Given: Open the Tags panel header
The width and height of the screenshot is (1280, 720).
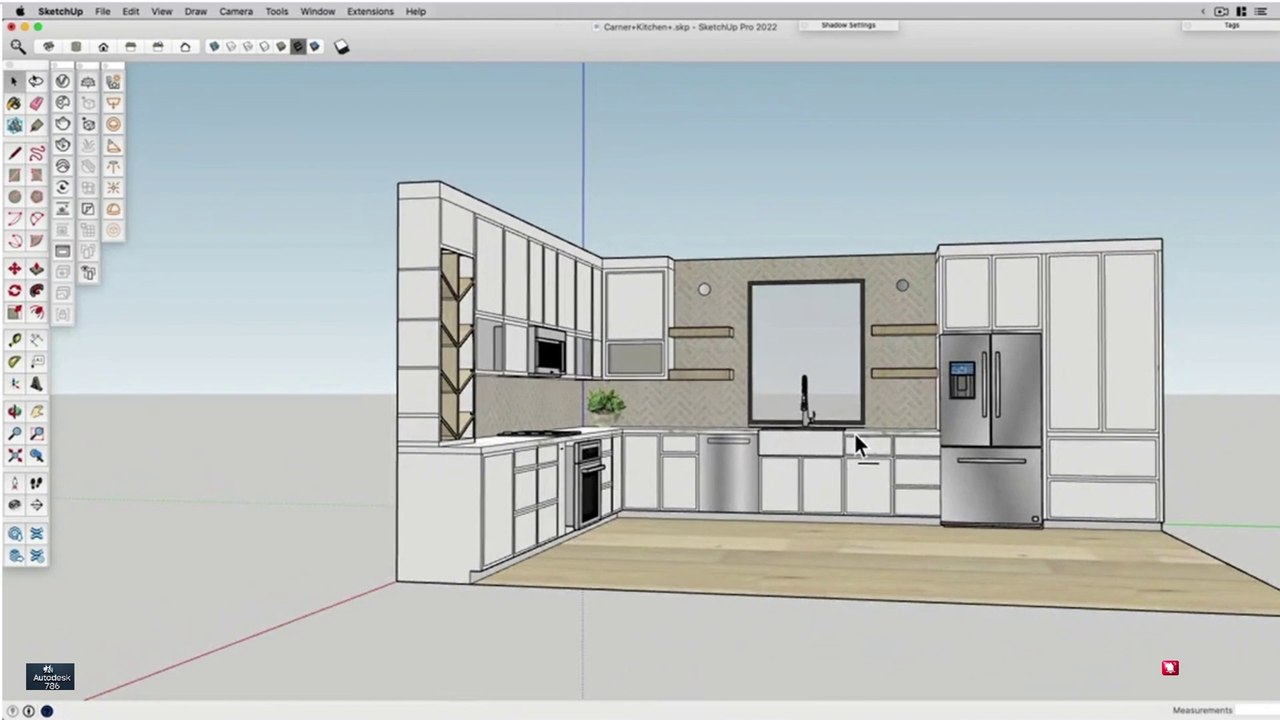Looking at the screenshot, I should 1232,25.
